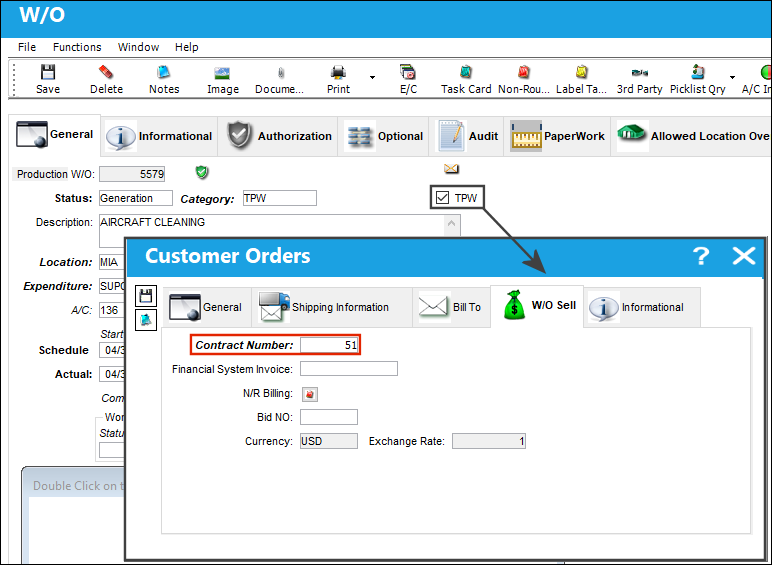The height and width of the screenshot is (565, 772).
Task: Open the Non-Routine toolbar icon
Action: point(523,72)
